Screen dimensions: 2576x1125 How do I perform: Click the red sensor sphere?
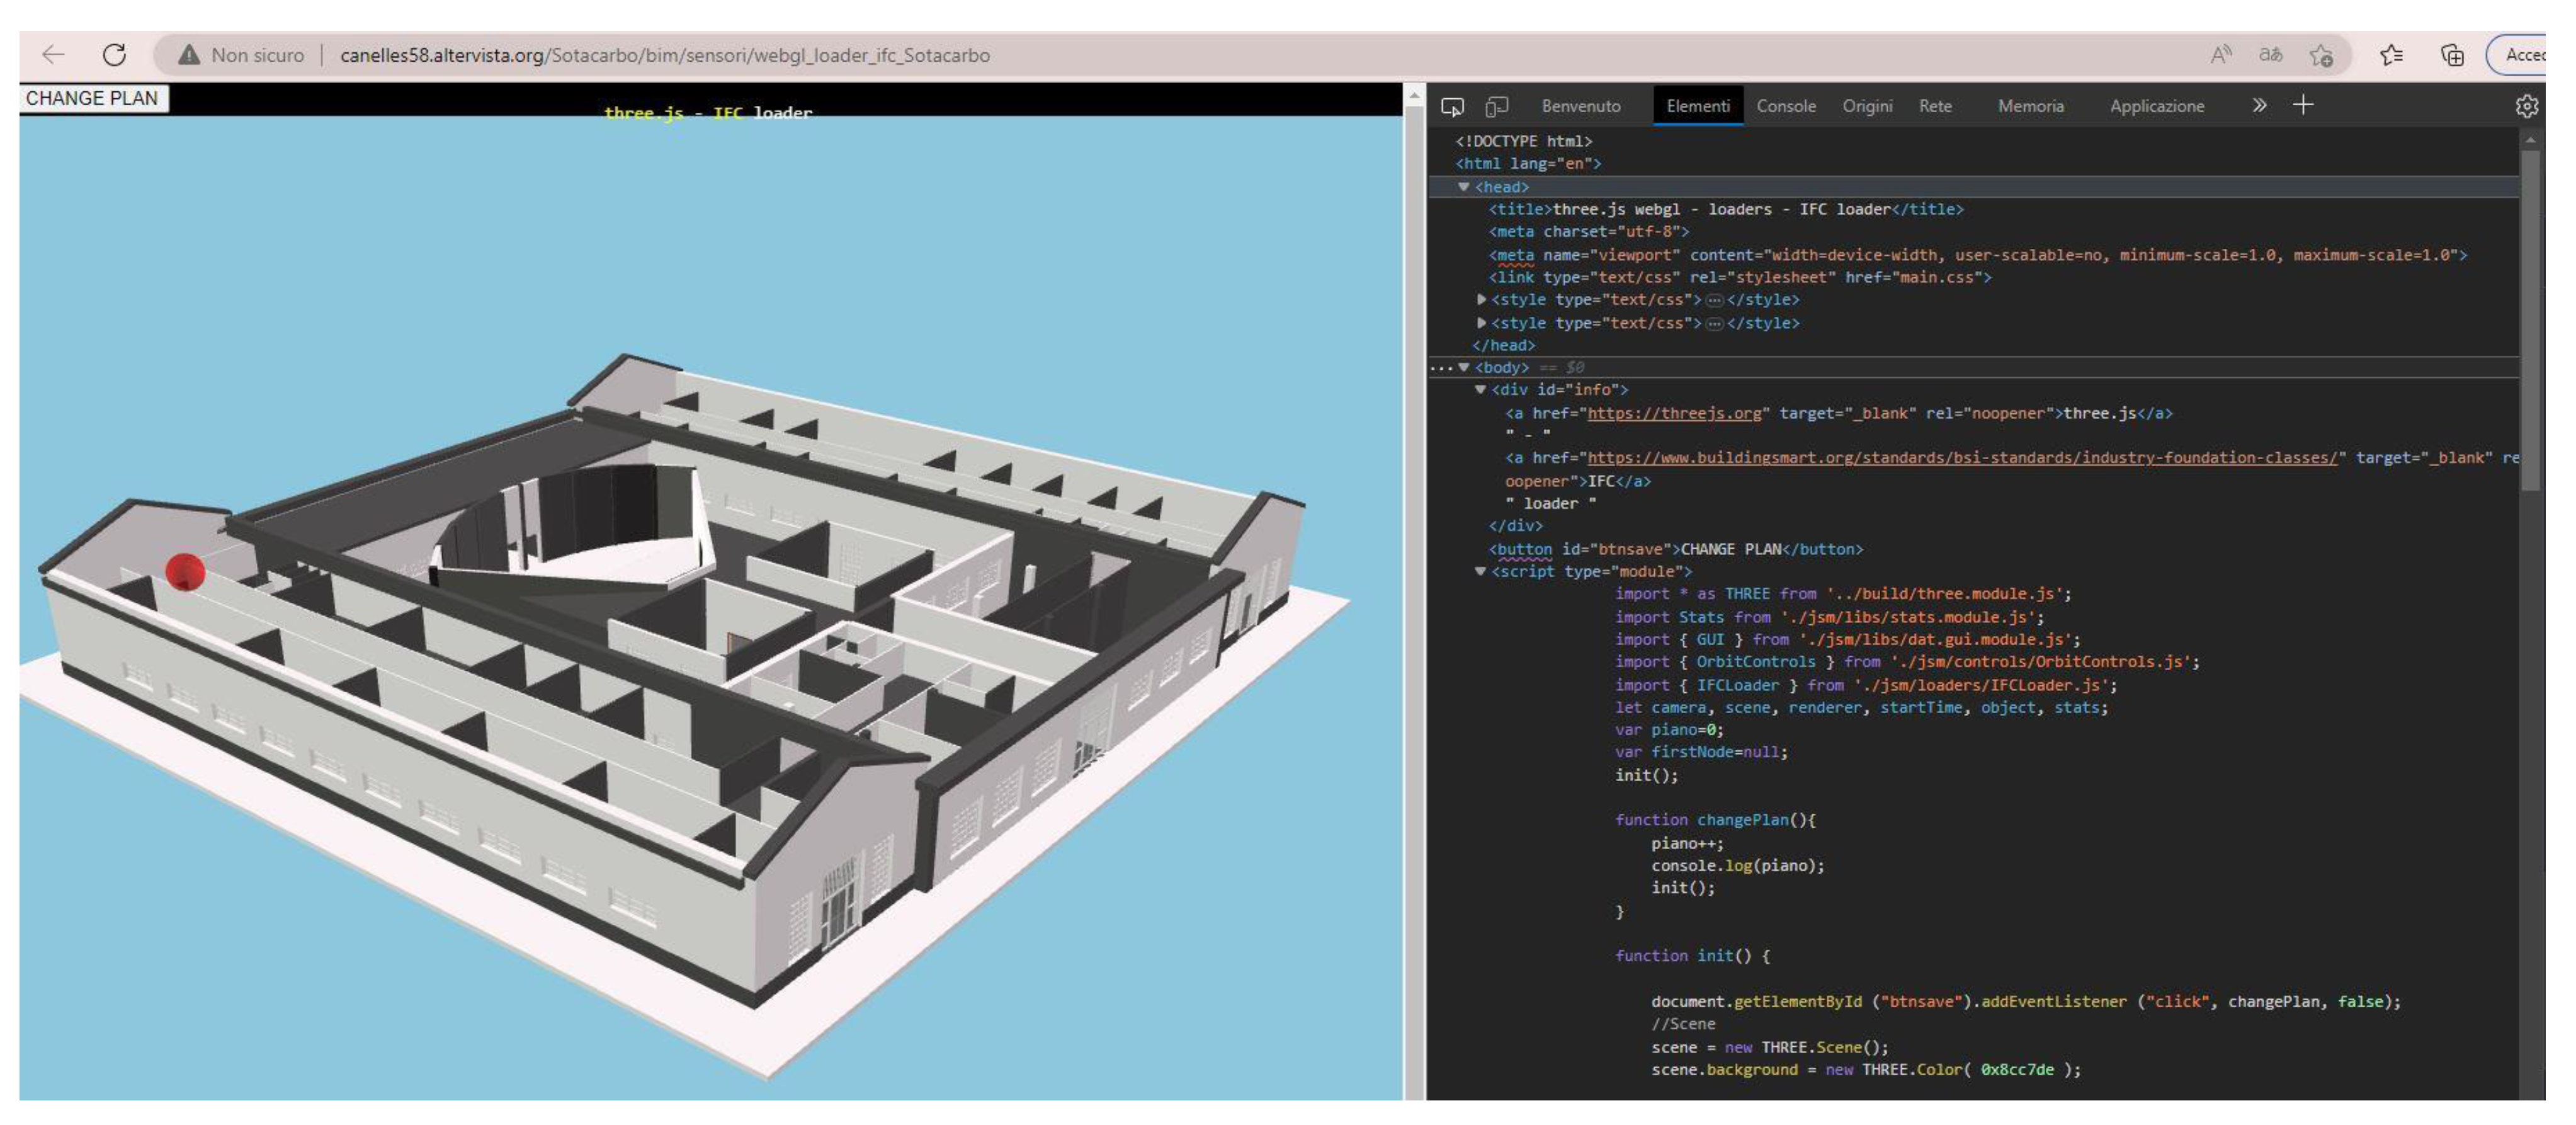coord(185,572)
